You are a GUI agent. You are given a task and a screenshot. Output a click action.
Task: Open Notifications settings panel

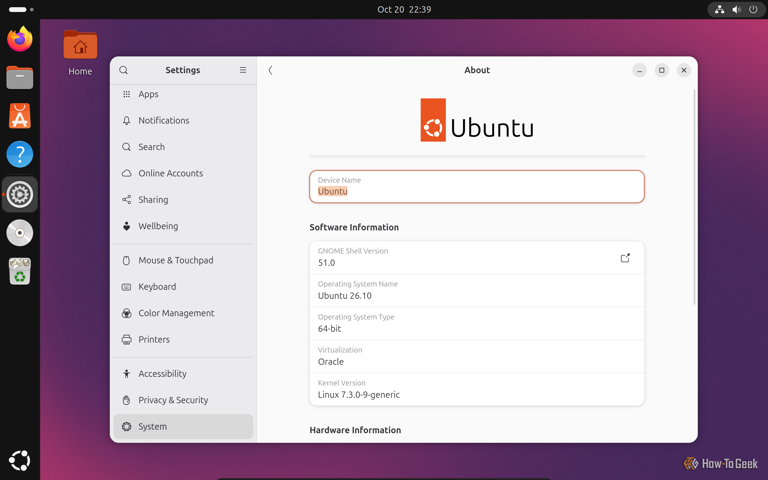pos(183,120)
